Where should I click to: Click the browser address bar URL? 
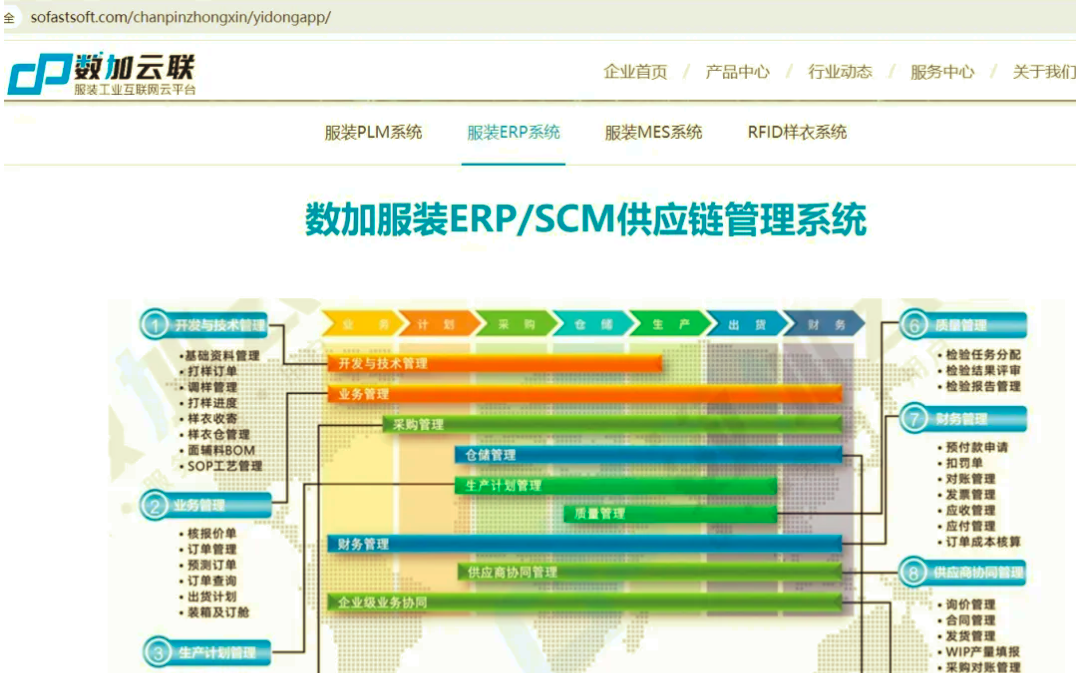(x=180, y=17)
